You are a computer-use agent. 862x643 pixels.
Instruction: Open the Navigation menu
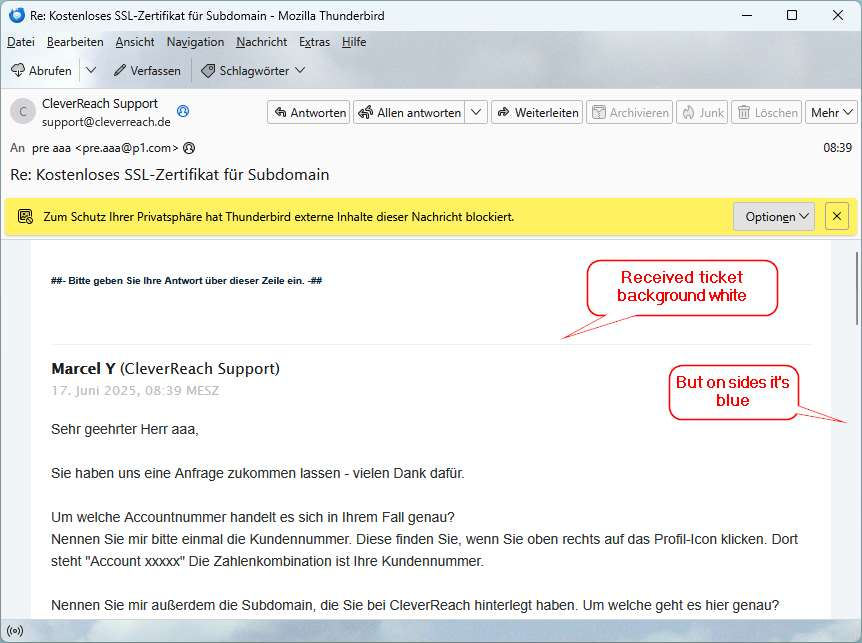(x=195, y=42)
